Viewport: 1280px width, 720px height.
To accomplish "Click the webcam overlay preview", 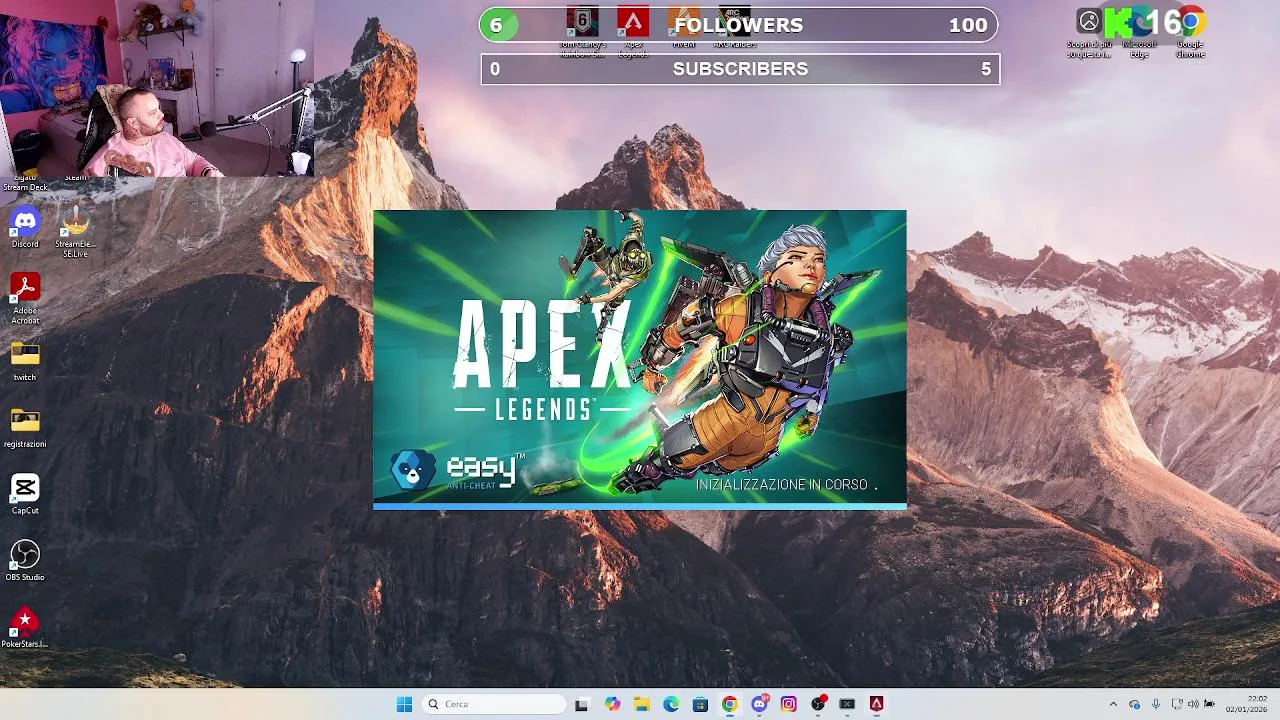I will [x=157, y=88].
